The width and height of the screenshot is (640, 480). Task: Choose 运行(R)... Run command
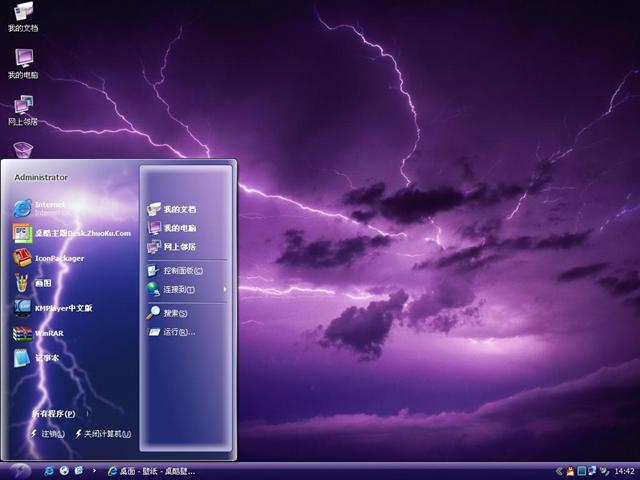pos(171,332)
